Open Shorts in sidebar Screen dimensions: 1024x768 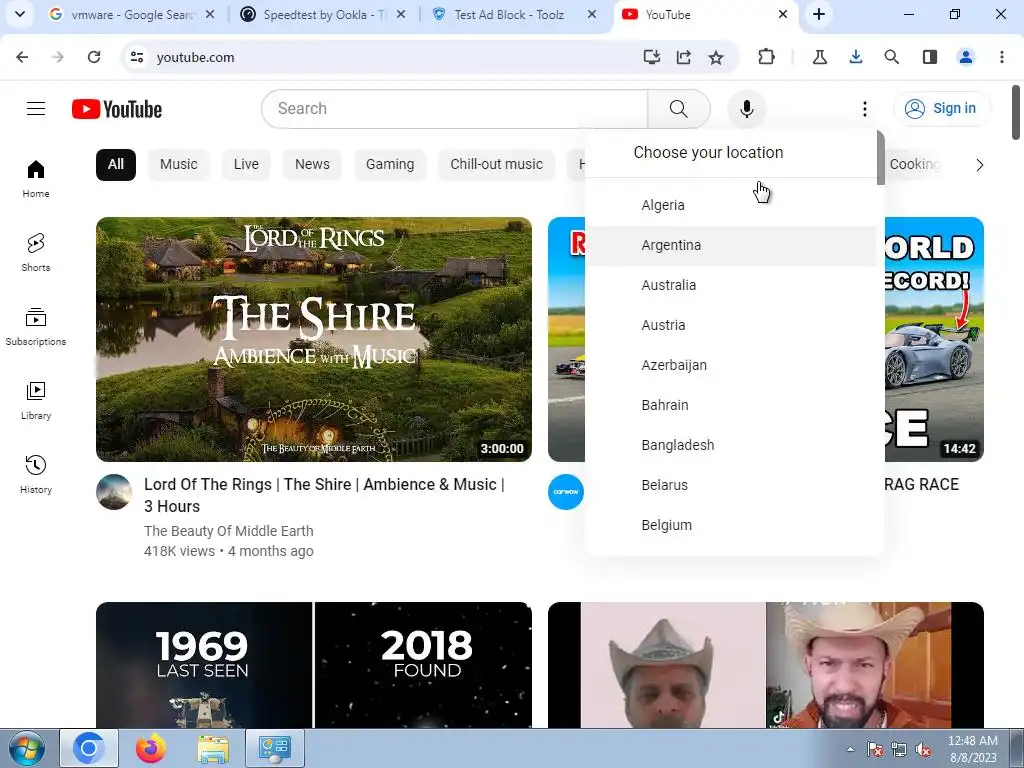click(36, 253)
